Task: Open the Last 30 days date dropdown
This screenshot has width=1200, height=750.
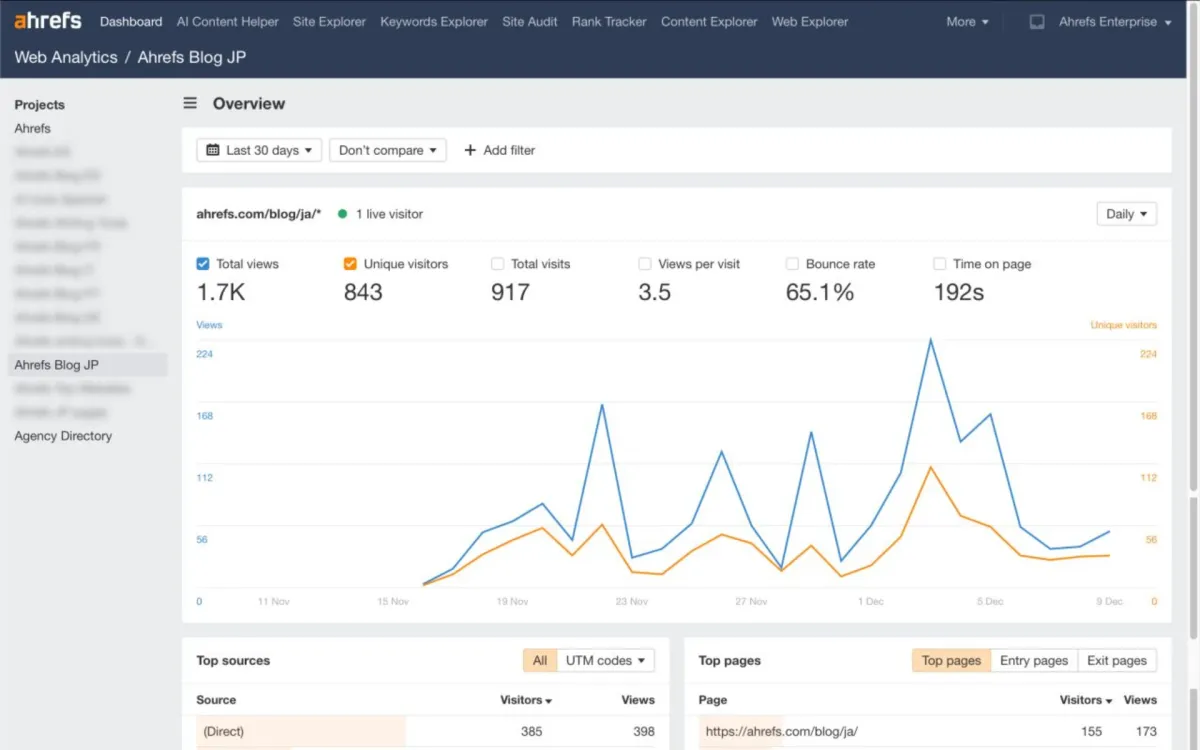Action: (x=258, y=149)
